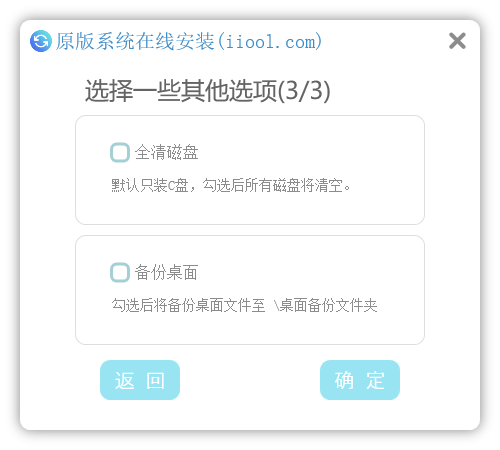The image size is (500, 450).
Task: Select the rounded panel containing 备份桌面
Action: [x=250, y=290]
